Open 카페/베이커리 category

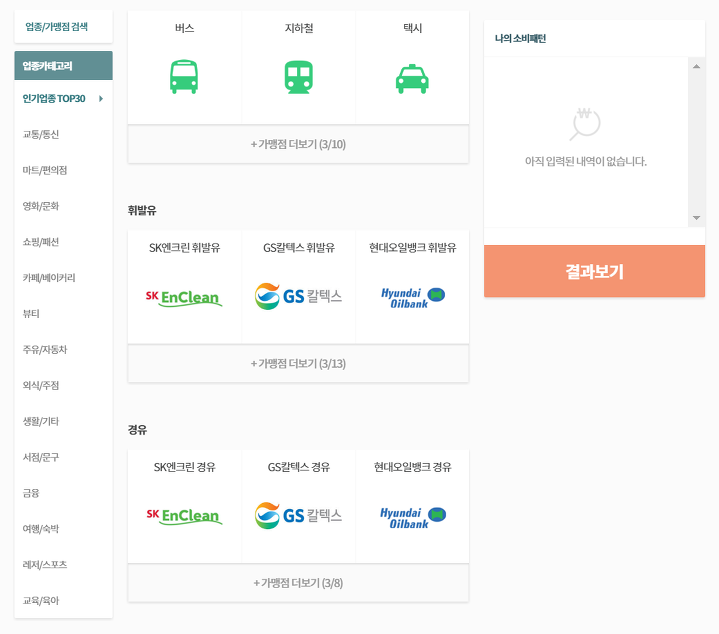click(48, 277)
